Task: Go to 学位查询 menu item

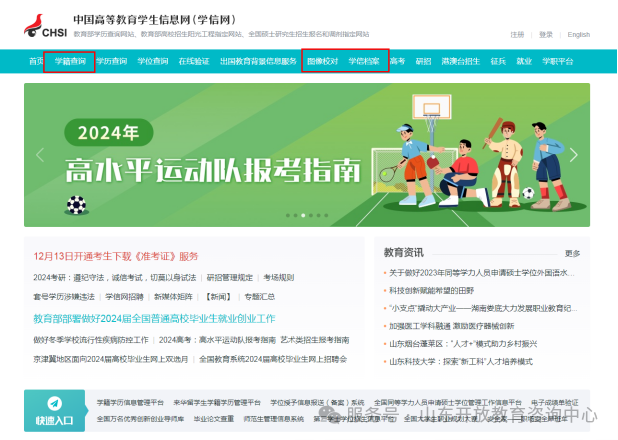Action: [153, 61]
